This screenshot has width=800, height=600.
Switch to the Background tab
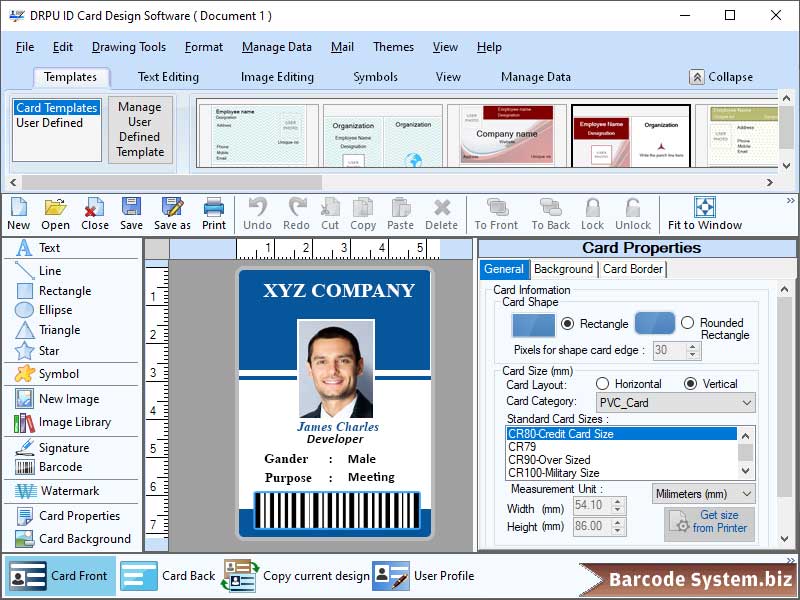[563, 269]
